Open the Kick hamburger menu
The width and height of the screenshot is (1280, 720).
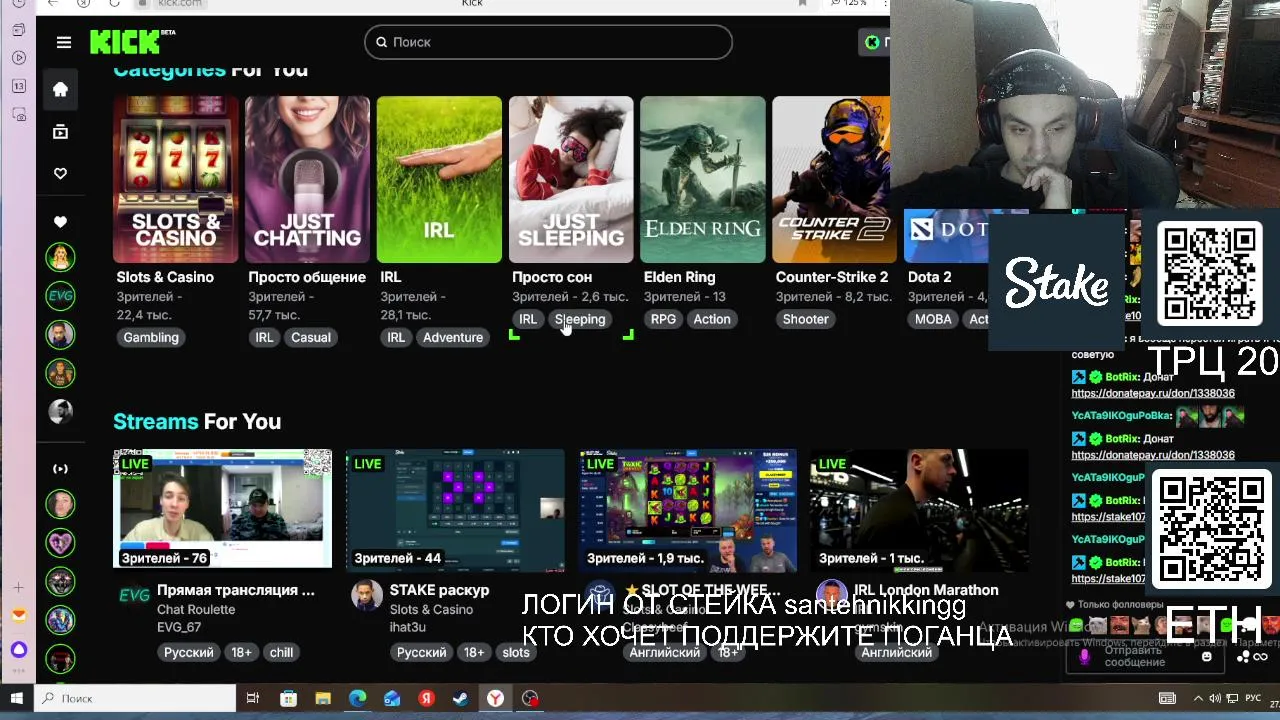(64, 42)
